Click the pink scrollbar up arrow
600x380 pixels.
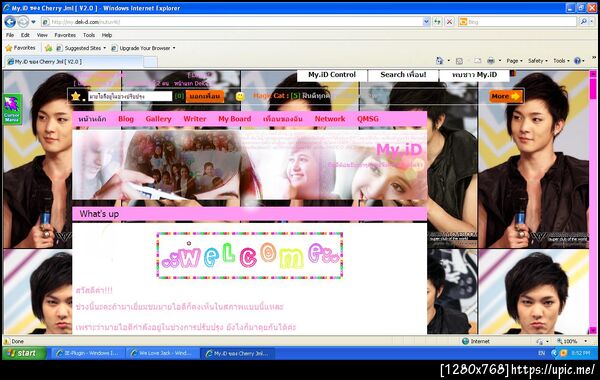(x=593, y=74)
